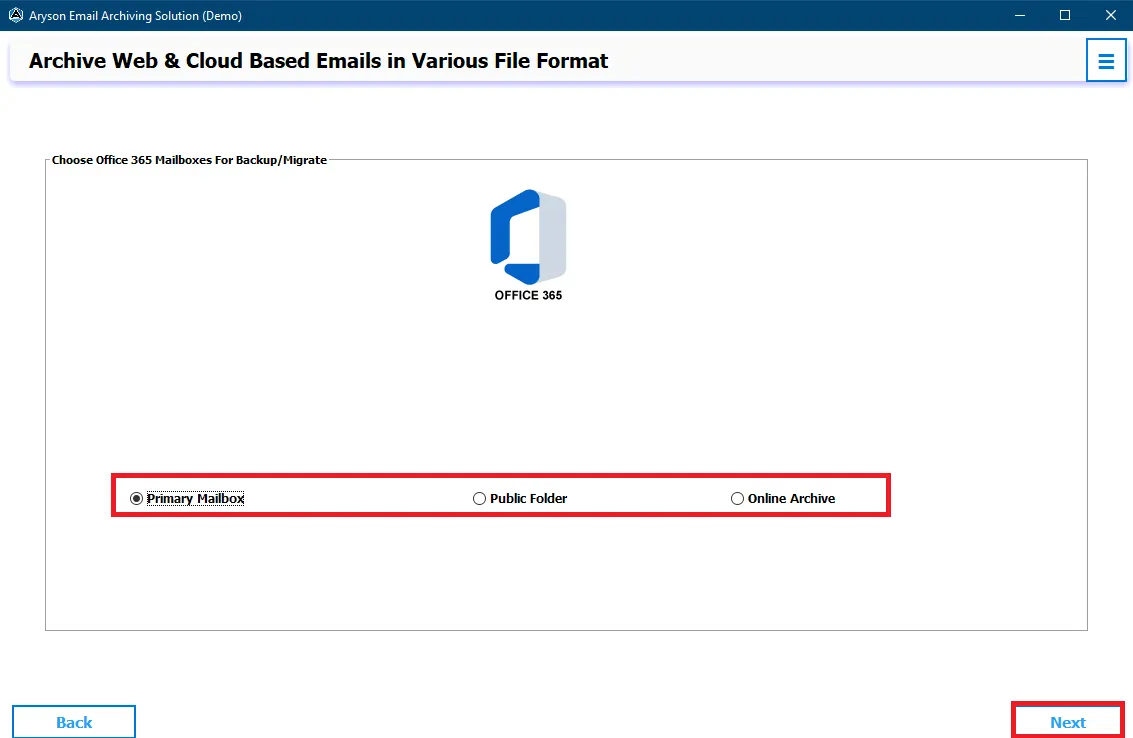
Task: Maximize the Aryson window
Action: point(1064,15)
